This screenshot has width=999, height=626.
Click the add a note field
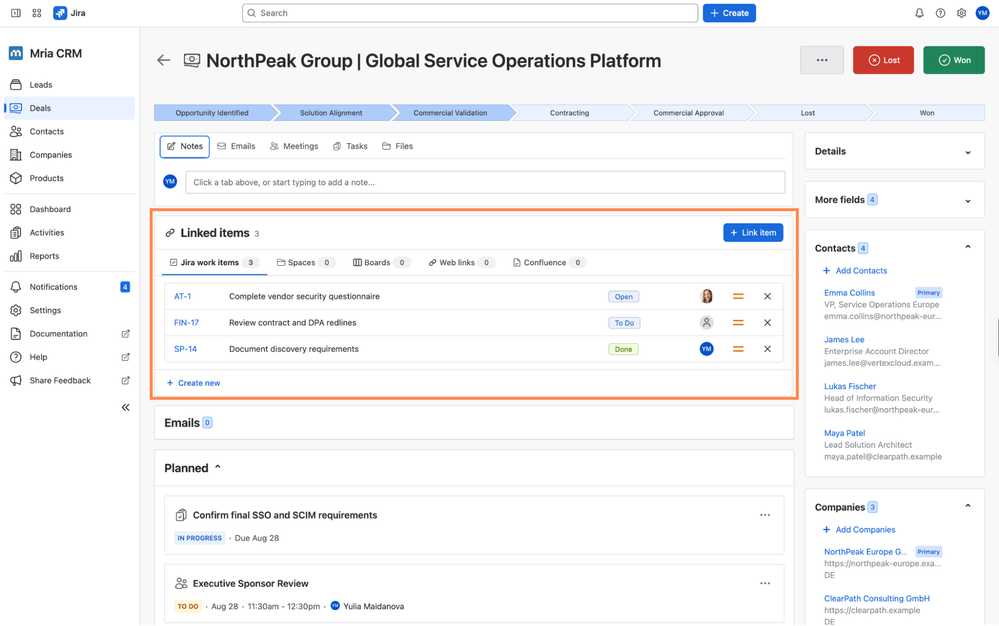485,182
